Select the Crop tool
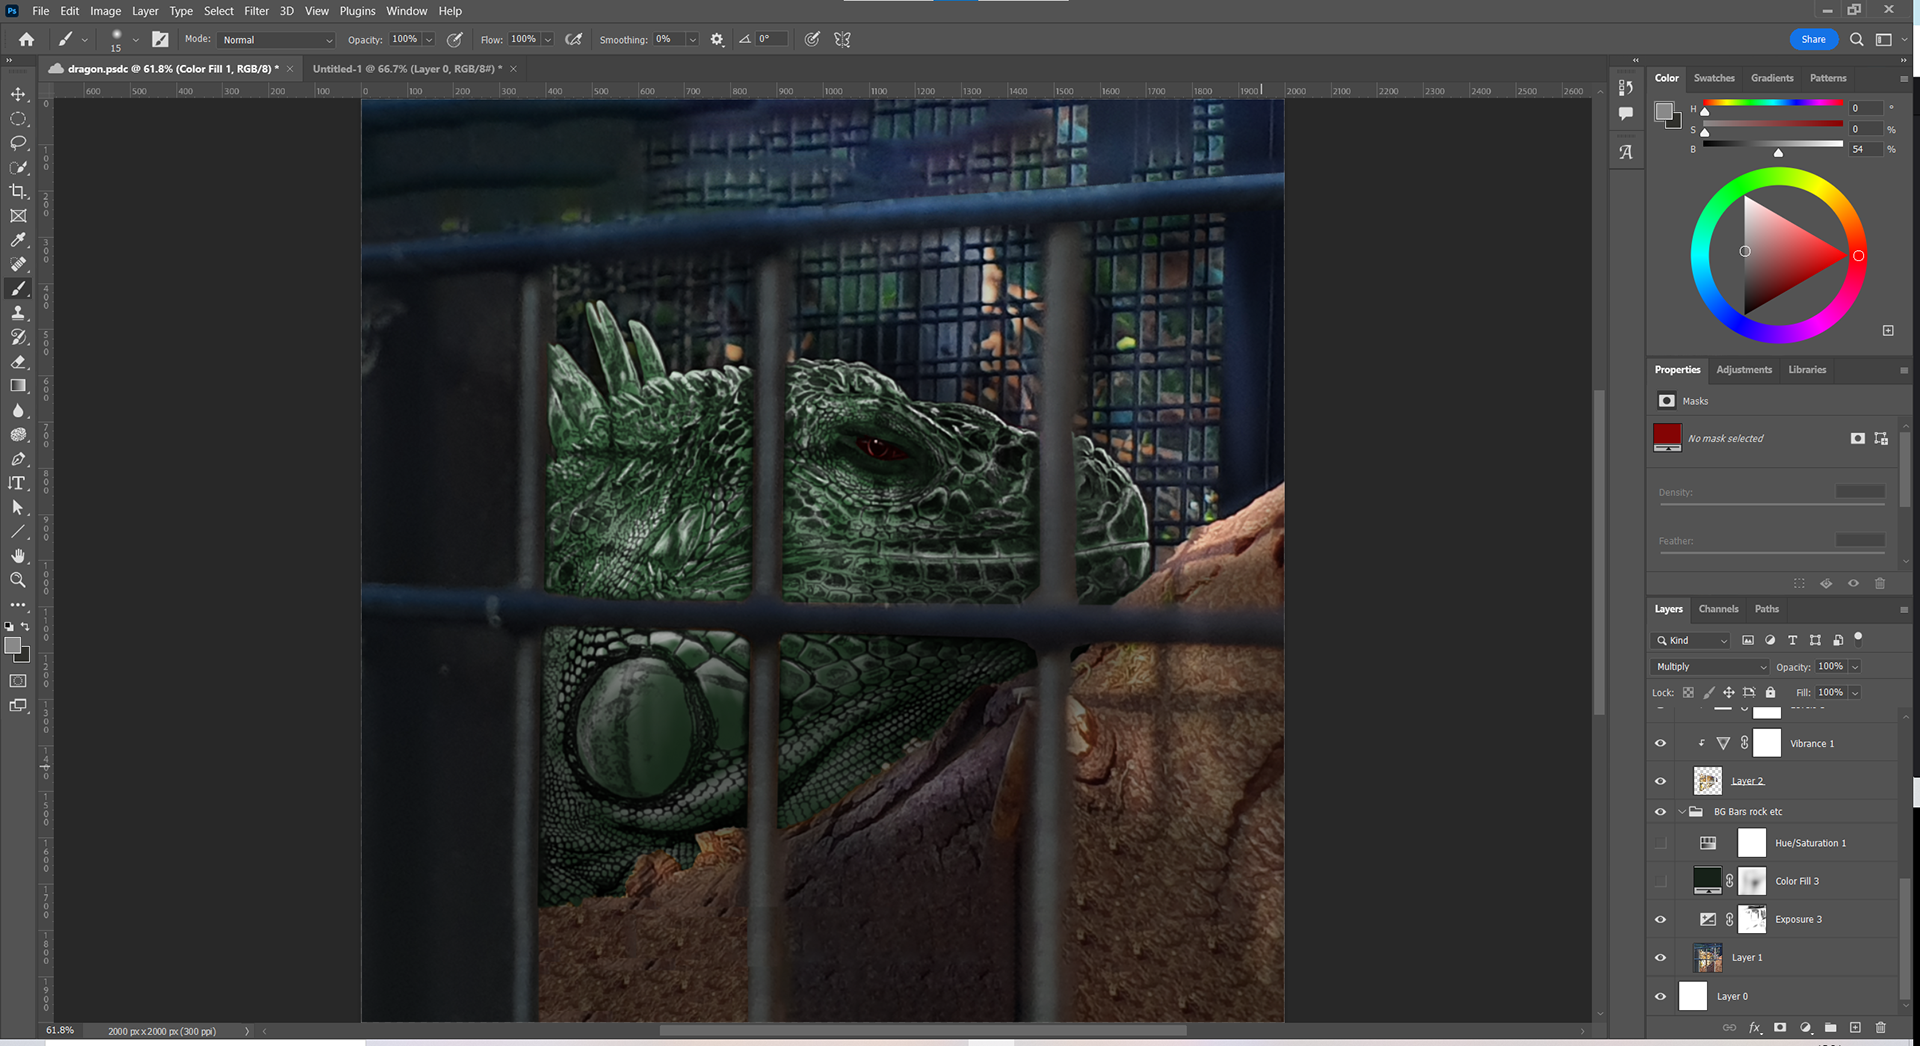This screenshot has height=1046, width=1920. tap(18, 191)
